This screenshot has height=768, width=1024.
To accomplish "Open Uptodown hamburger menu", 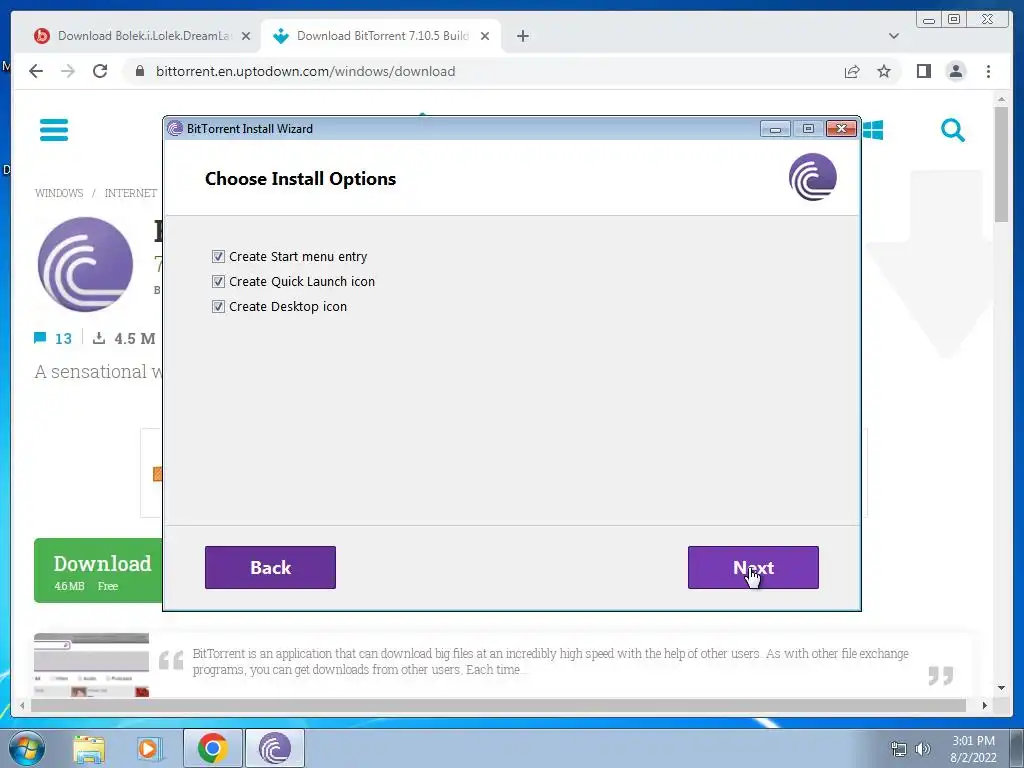I will pyautogui.click(x=54, y=129).
